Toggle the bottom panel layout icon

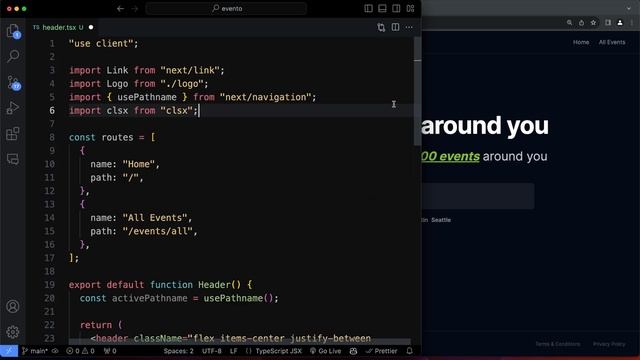(382, 9)
